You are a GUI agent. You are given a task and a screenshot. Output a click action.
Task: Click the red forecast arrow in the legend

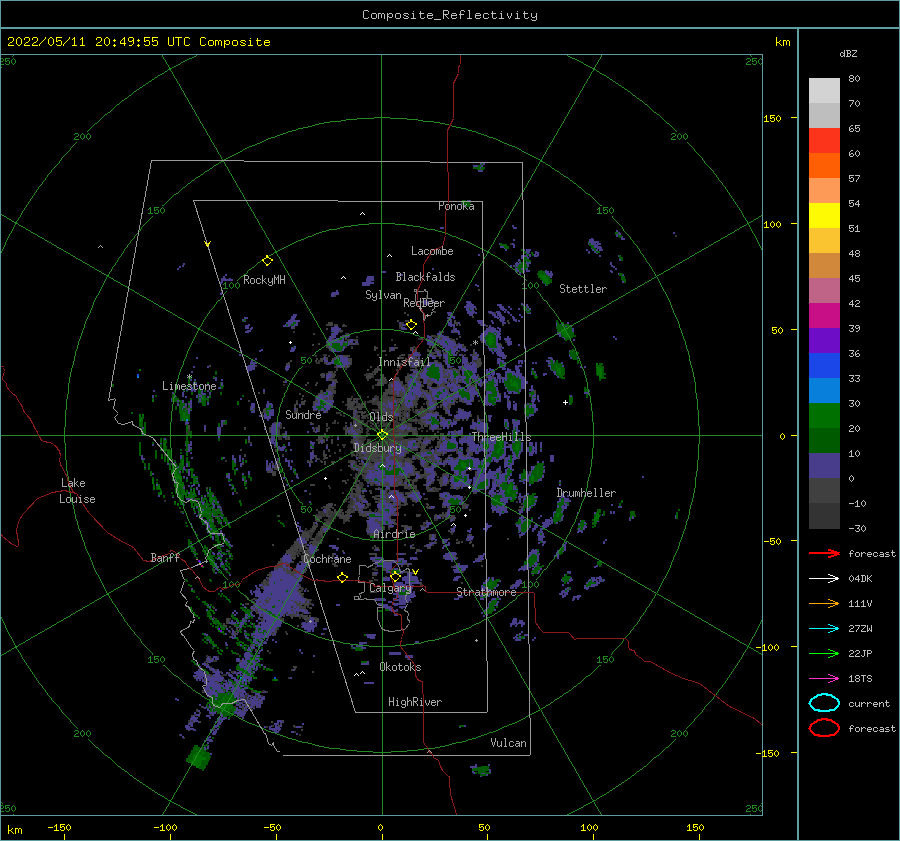824,553
